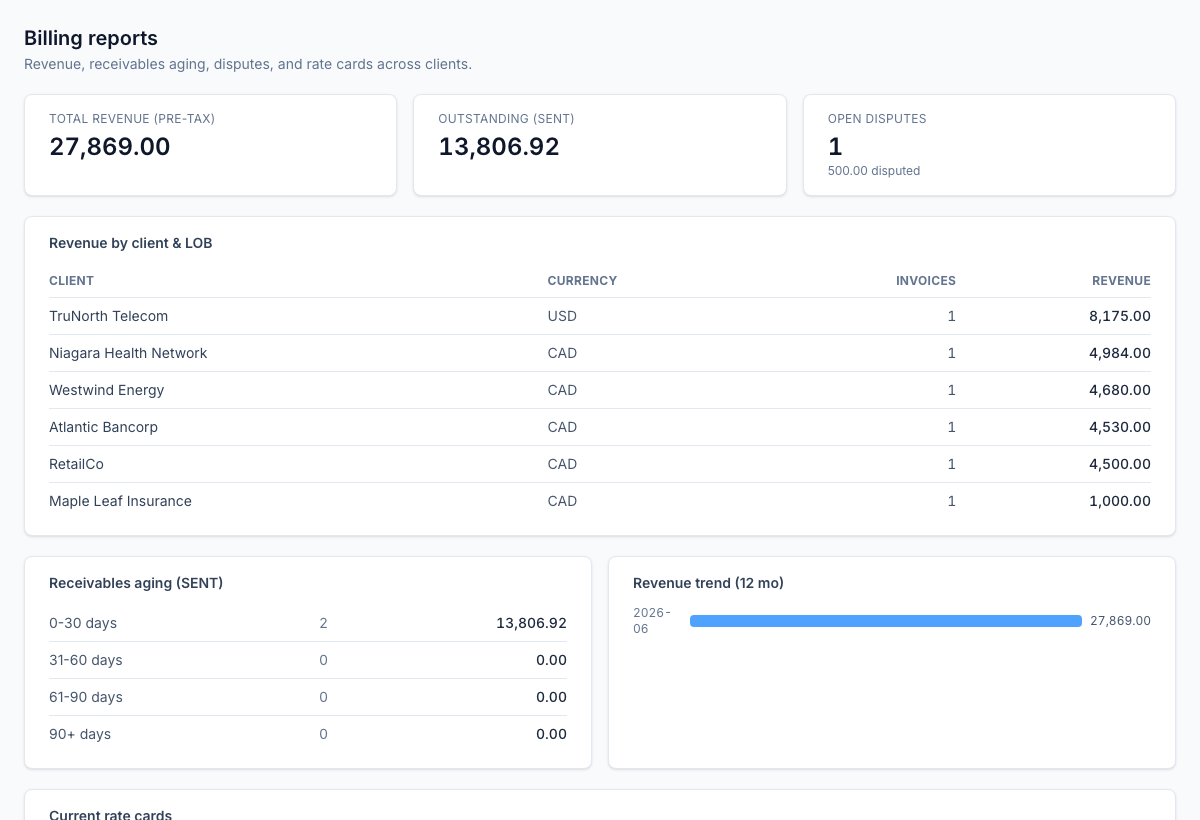Click the blue 2026-06 revenue trend bar
1200x820 pixels.
(x=886, y=621)
